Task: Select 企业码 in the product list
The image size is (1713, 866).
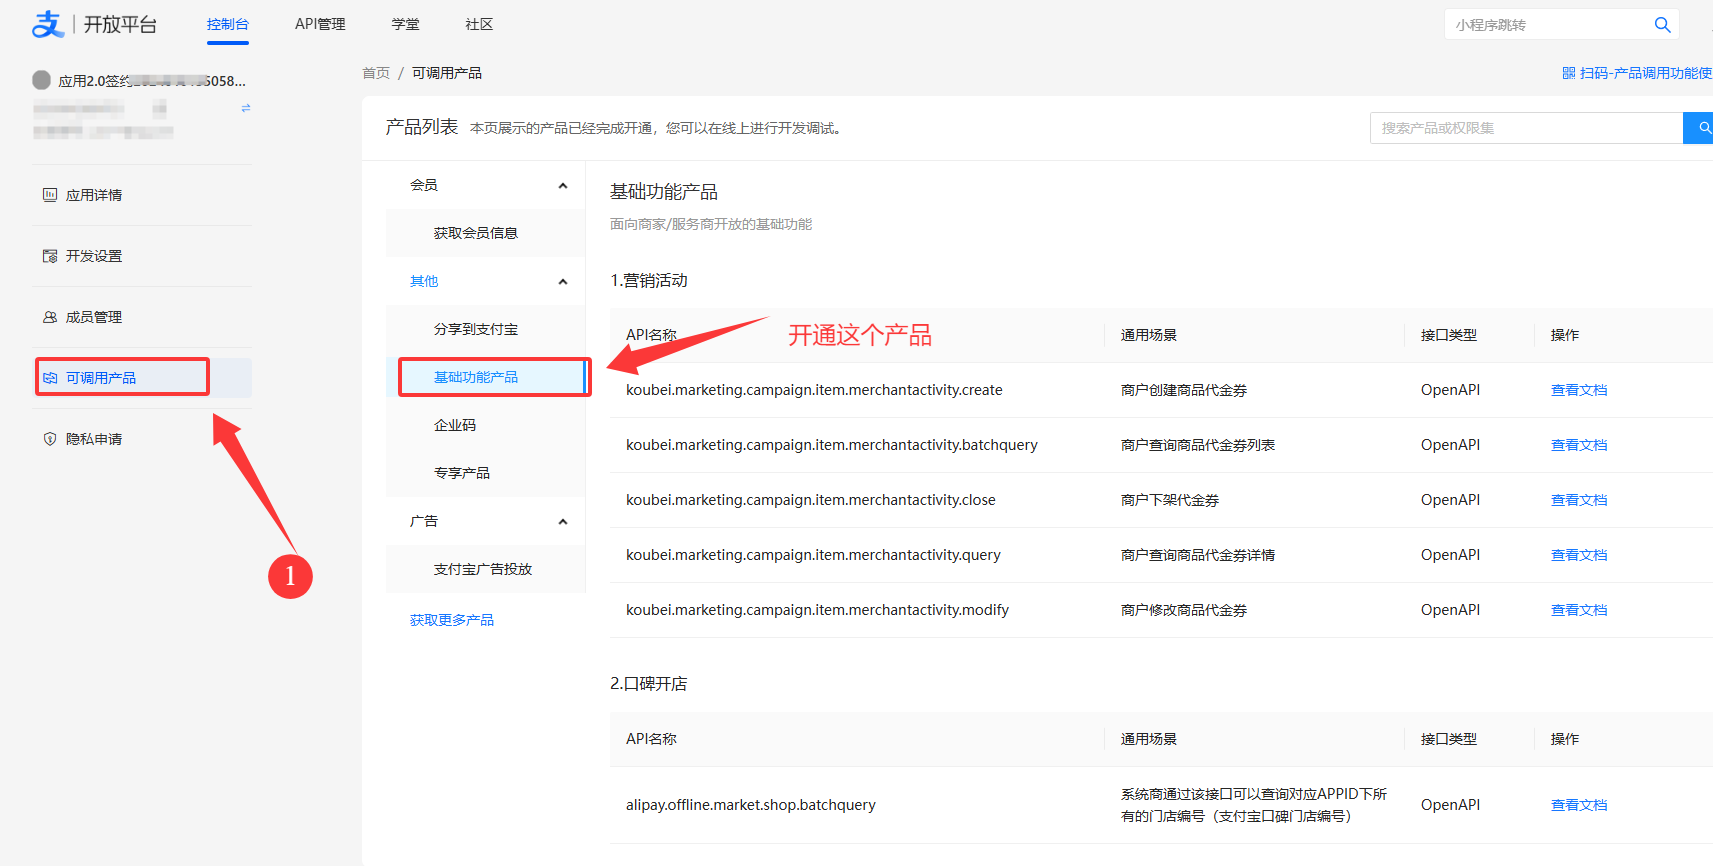Action: pos(455,425)
